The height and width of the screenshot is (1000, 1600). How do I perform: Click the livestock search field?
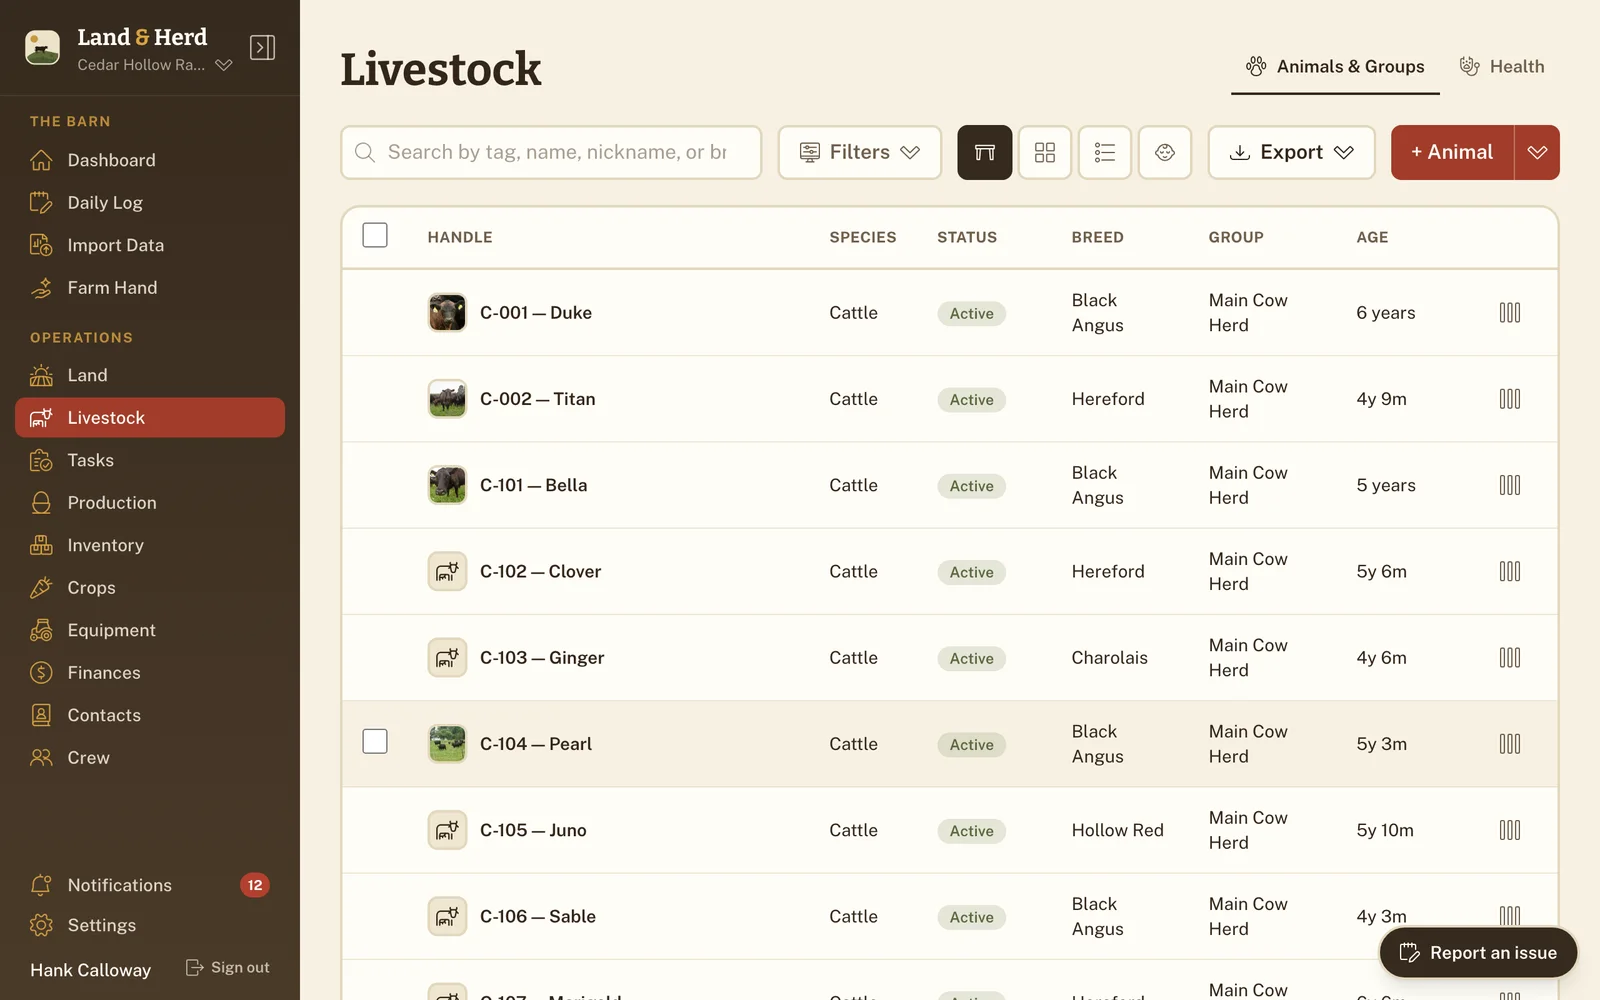pos(551,152)
